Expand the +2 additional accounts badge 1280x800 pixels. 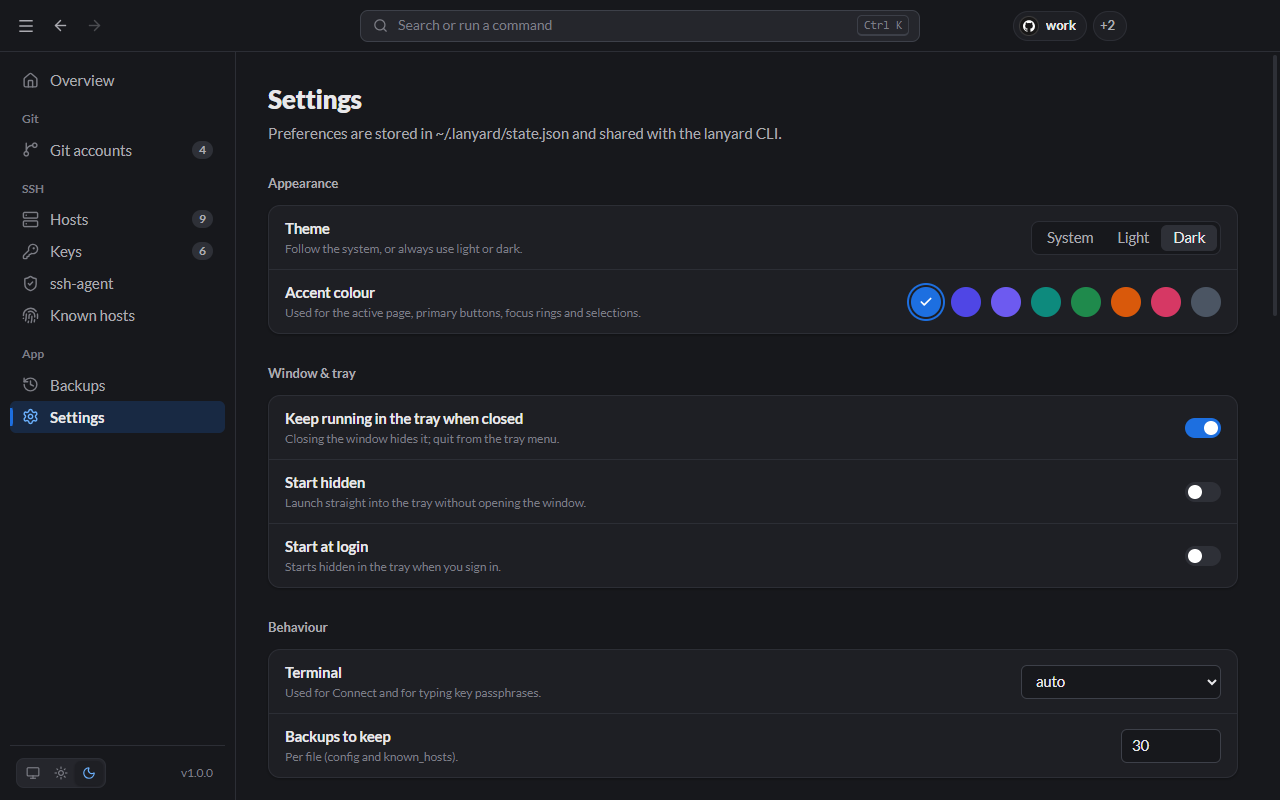[1110, 26]
